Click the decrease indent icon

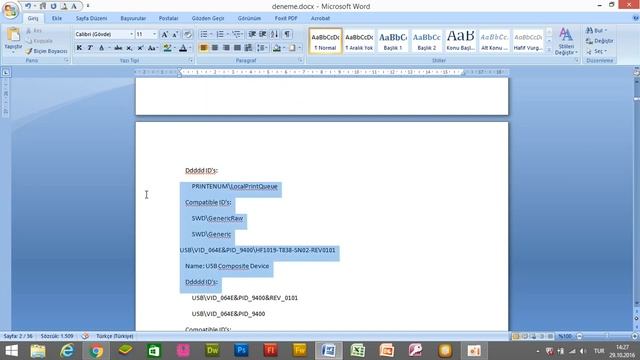pyautogui.click(x=252, y=34)
